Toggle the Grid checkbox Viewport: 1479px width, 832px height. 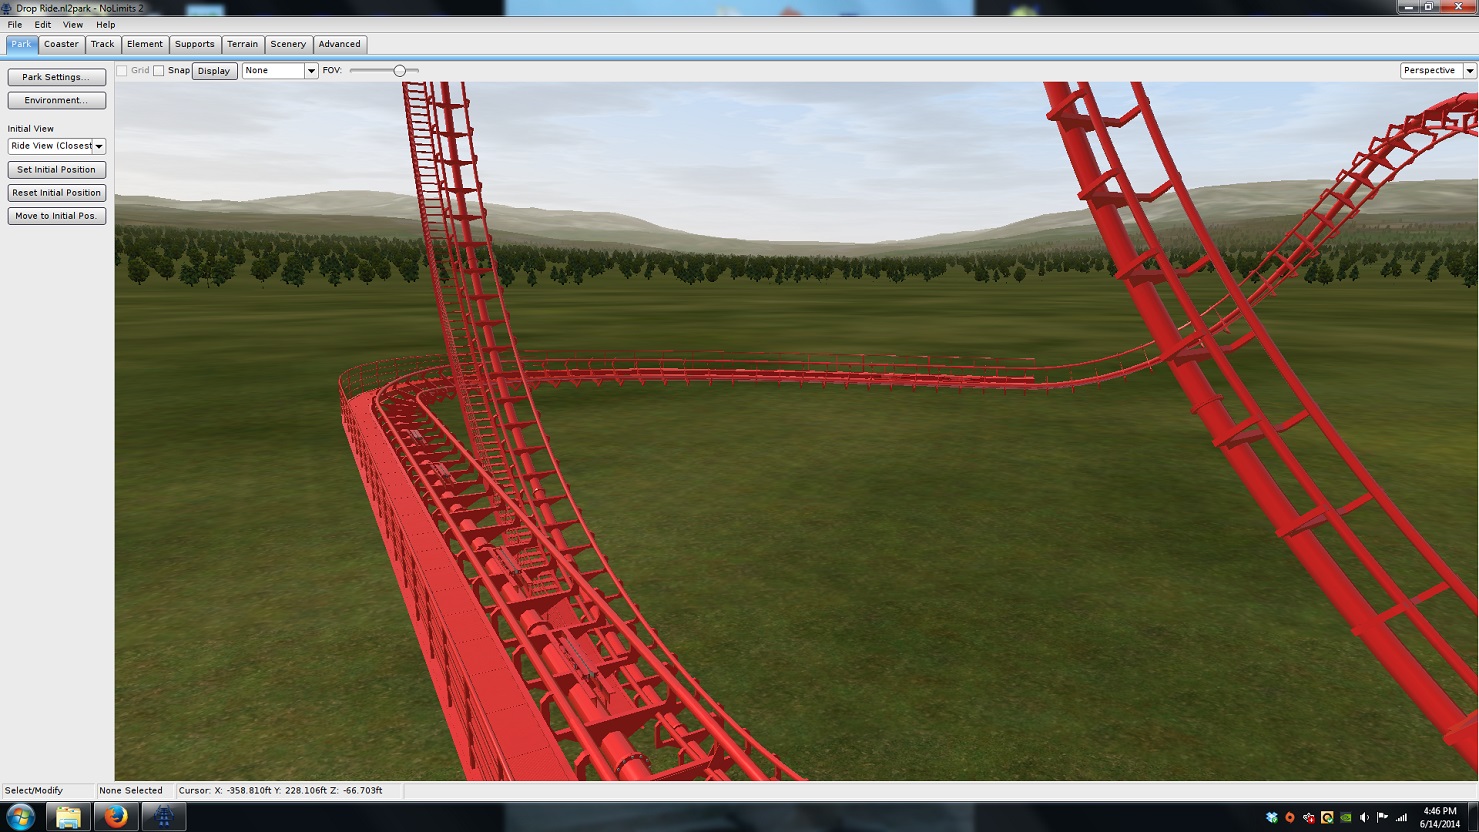(x=122, y=71)
